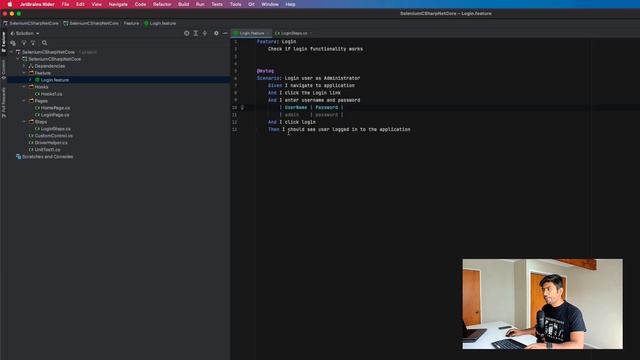
Task: Click the search magnifier in Solution explorer
Action: tap(44, 43)
